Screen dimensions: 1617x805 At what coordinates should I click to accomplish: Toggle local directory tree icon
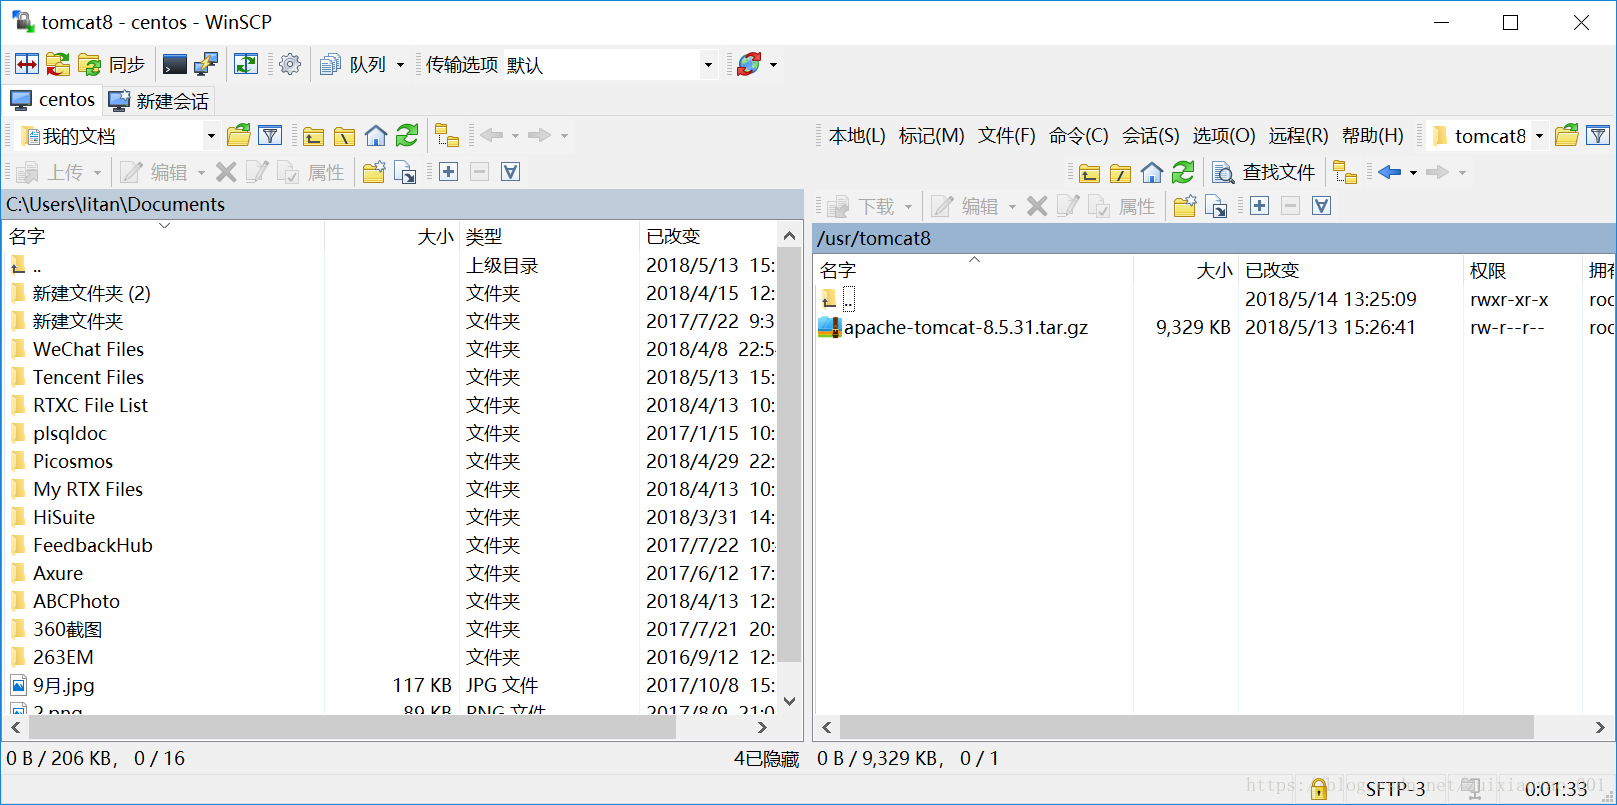click(447, 135)
